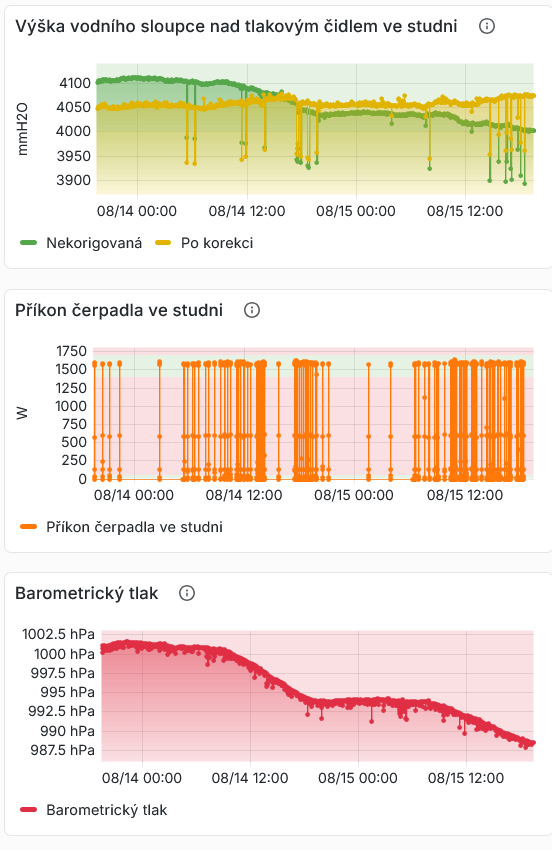This screenshot has width=552, height=850.
Task: Click info icon beside Barometrický tlak title
Action: [187, 593]
